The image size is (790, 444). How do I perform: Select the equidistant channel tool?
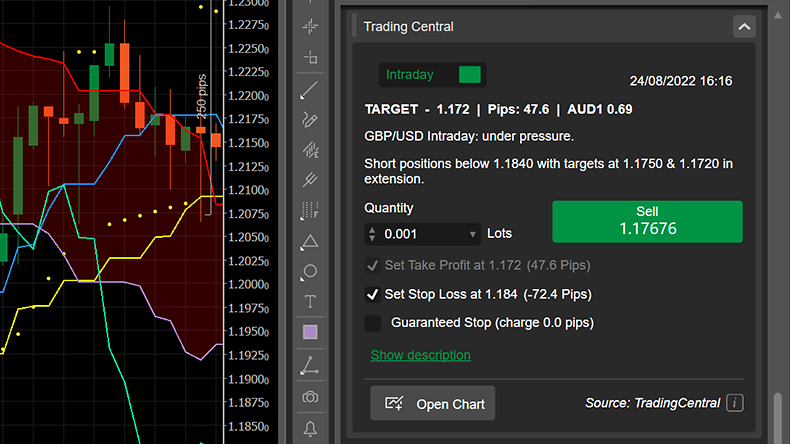310,150
